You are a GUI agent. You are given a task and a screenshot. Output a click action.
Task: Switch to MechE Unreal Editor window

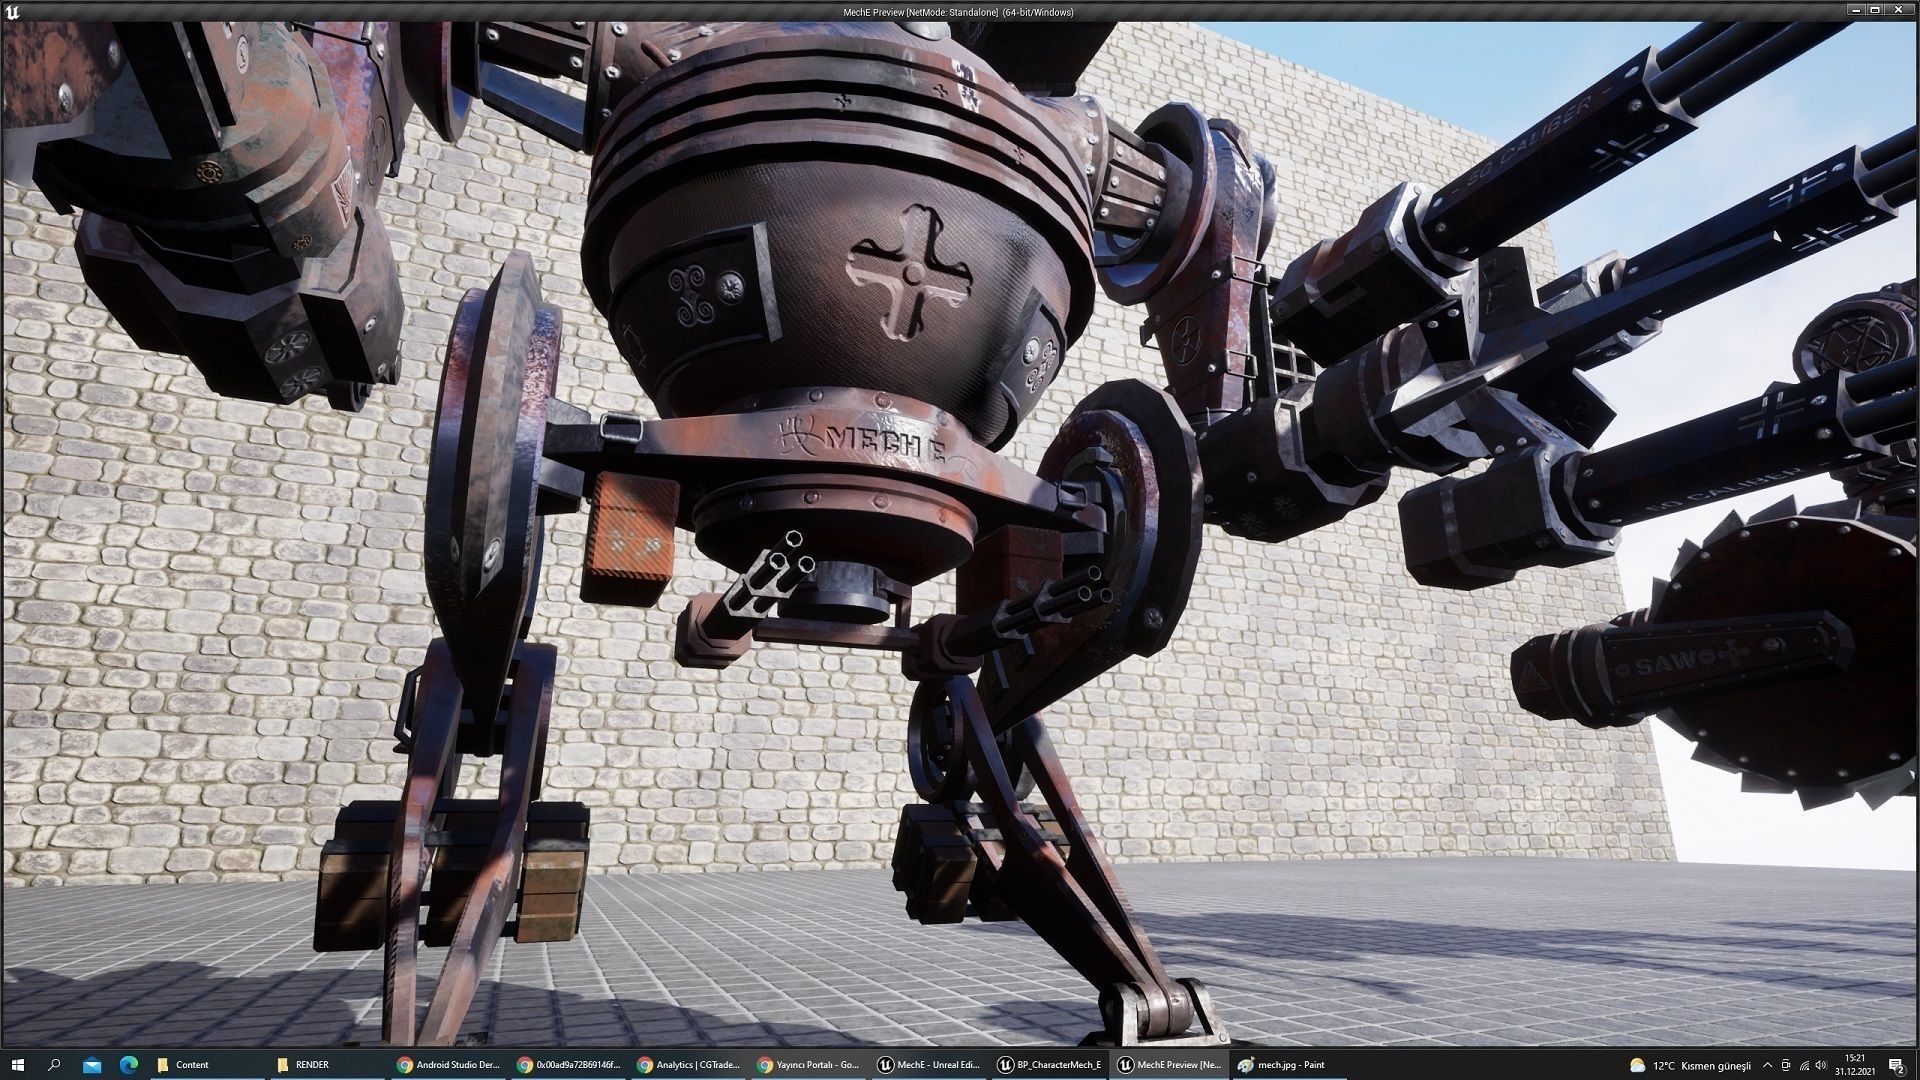[928, 1064]
